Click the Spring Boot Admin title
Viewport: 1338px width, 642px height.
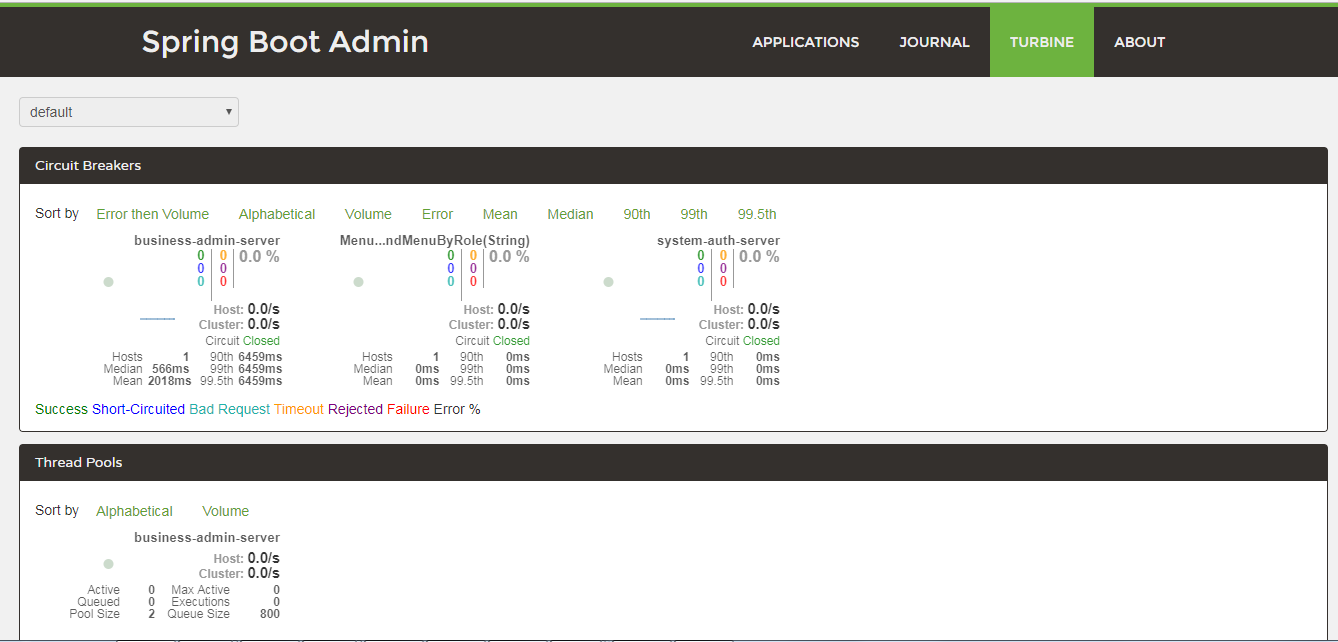285,42
